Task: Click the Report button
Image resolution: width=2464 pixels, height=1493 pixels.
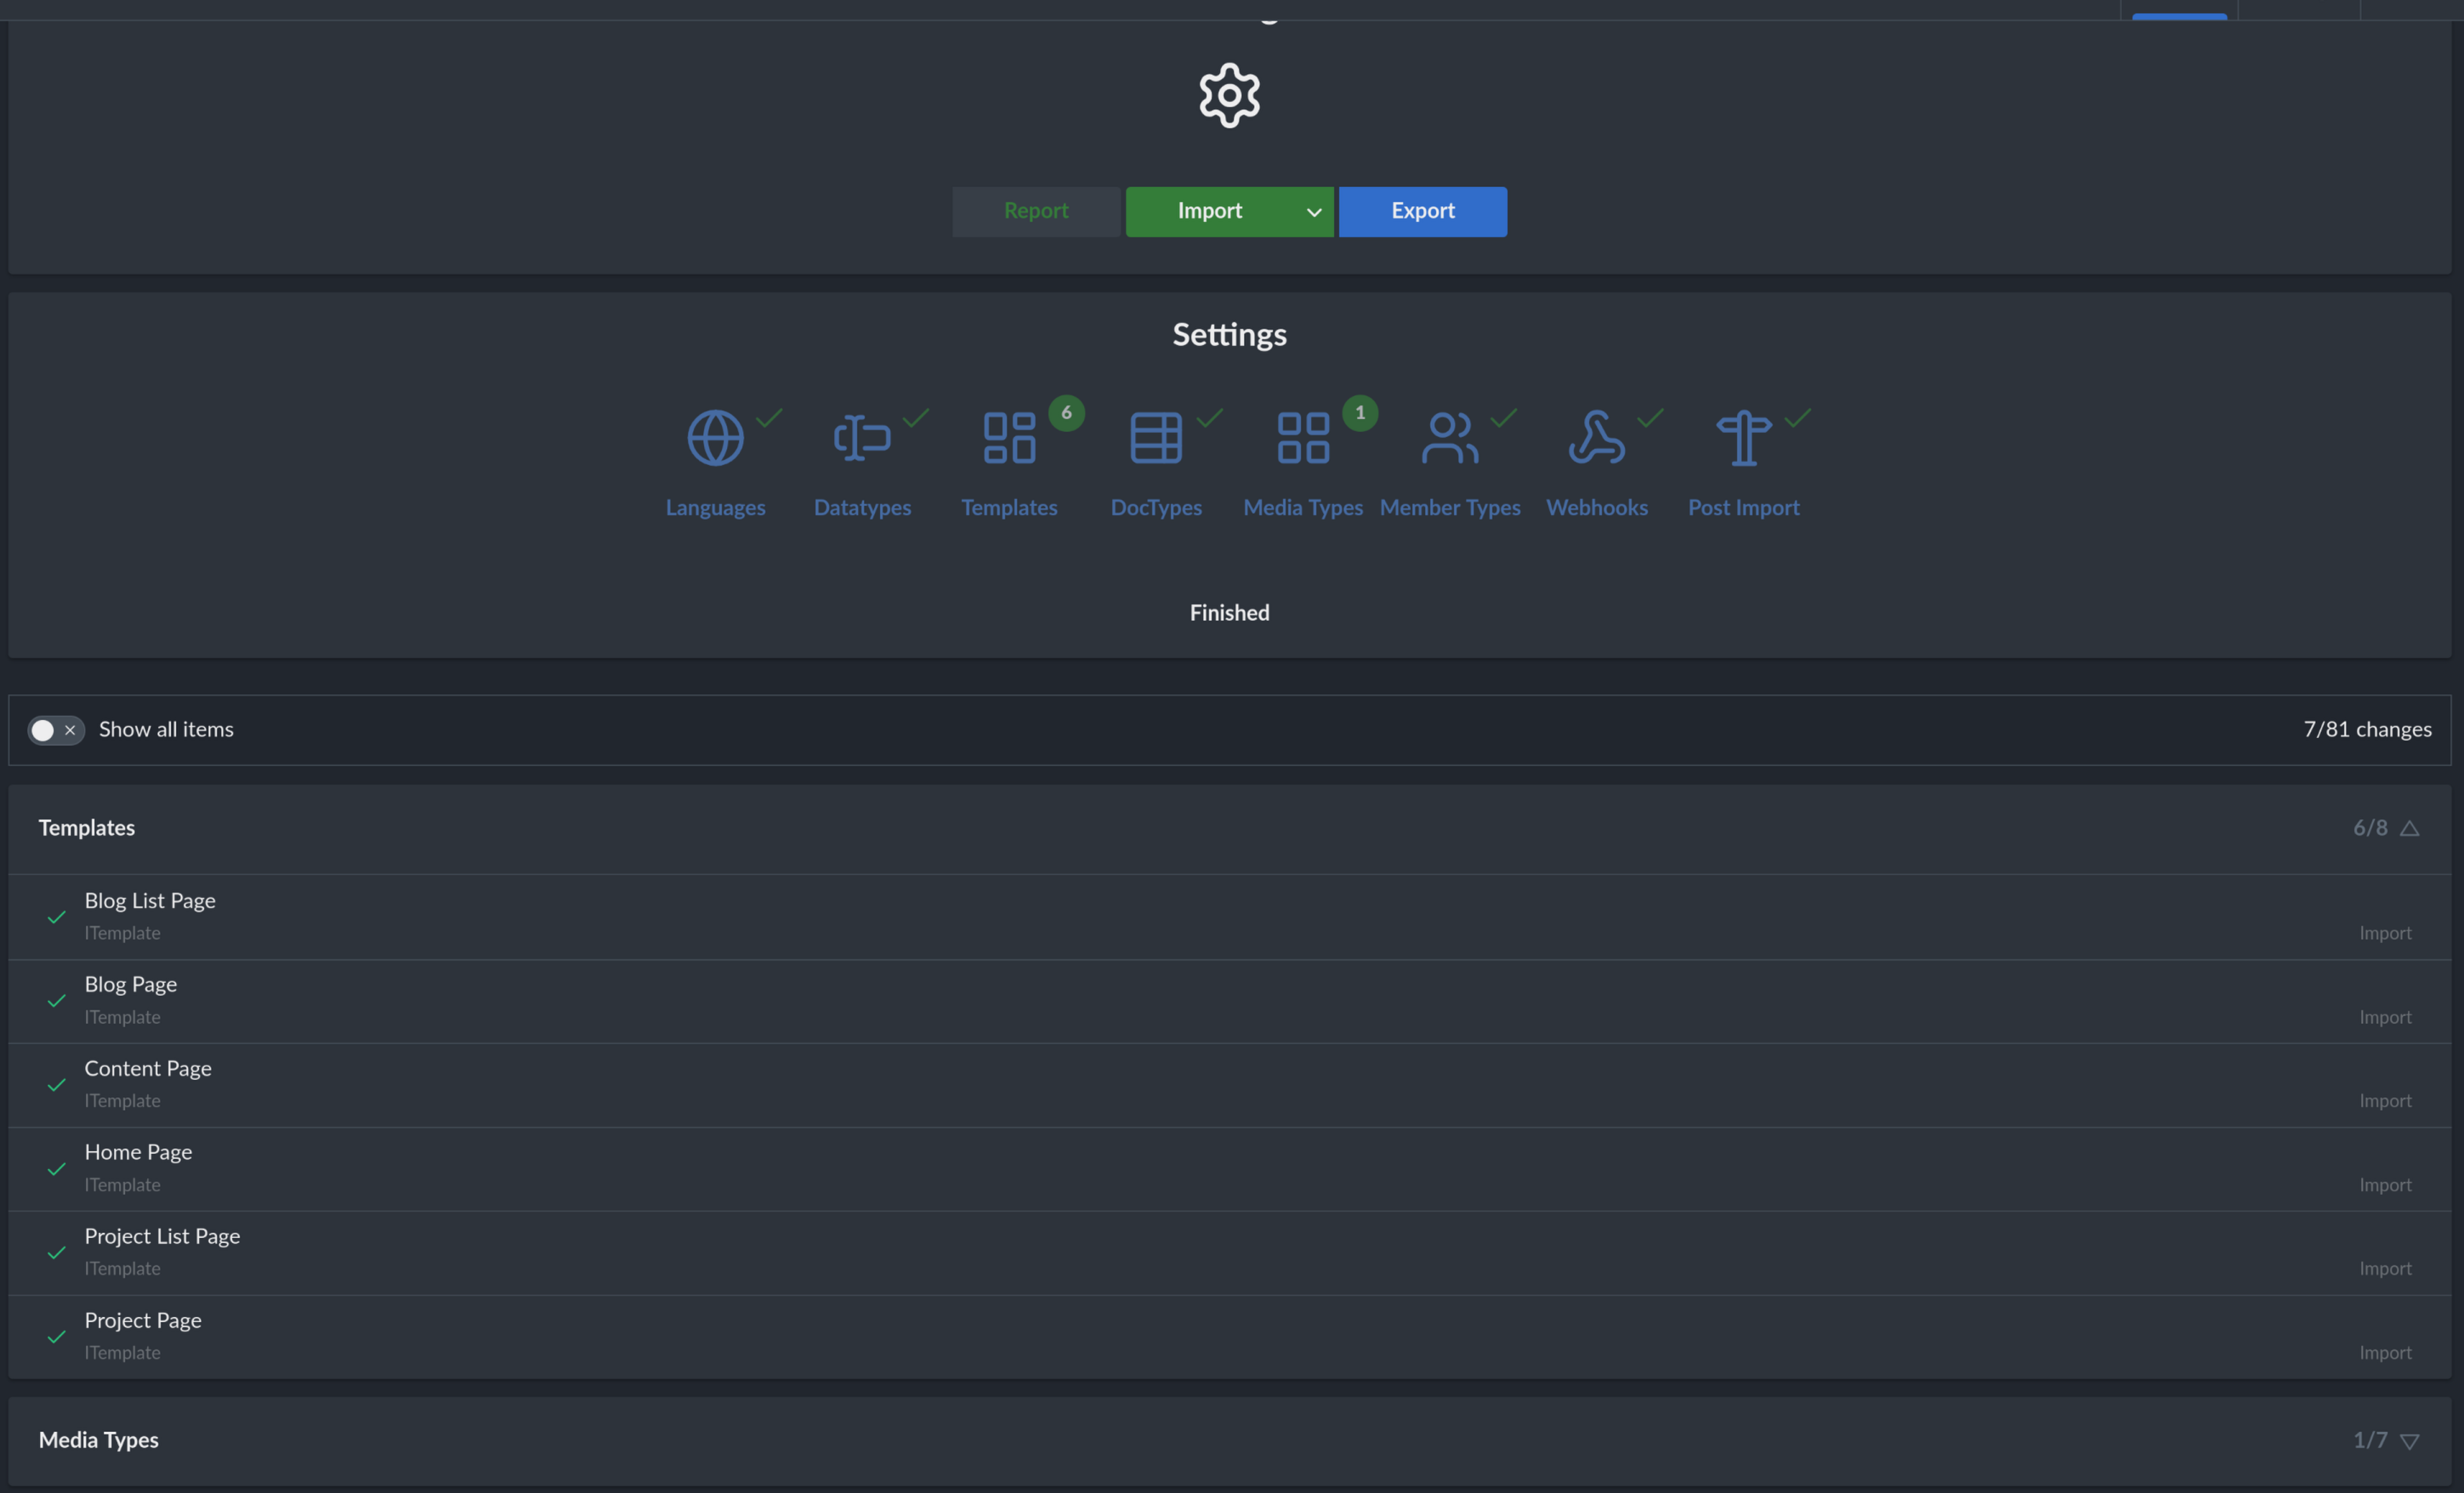Action: tap(1036, 212)
